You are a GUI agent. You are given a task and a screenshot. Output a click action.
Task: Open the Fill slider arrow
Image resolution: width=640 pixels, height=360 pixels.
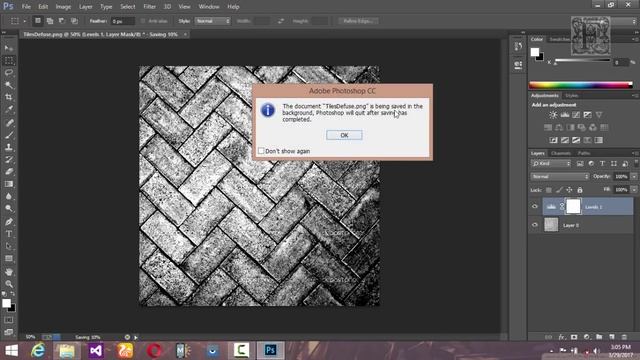tap(634, 190)
